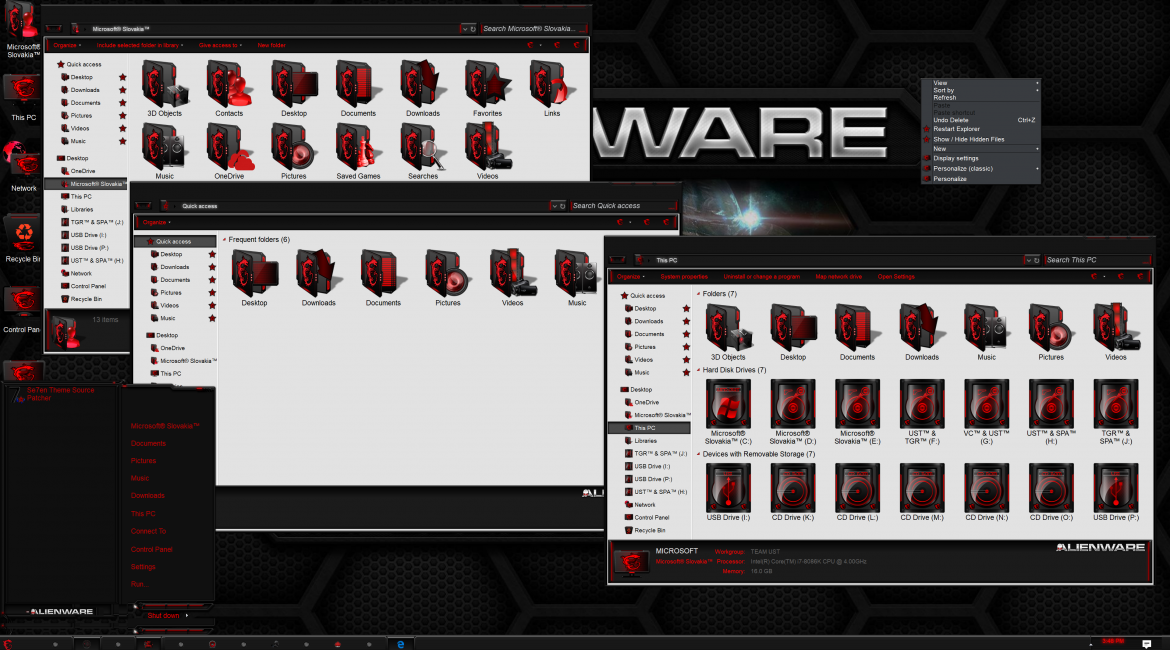Screen dimensions: 1170x650
Task: Select OneDrive in Quick access window tree
Action: (x=172, y=349)
